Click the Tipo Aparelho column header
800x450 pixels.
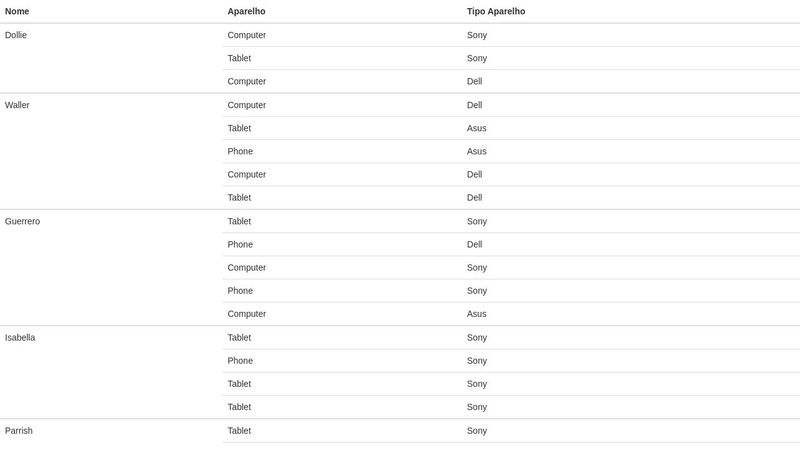495,11
